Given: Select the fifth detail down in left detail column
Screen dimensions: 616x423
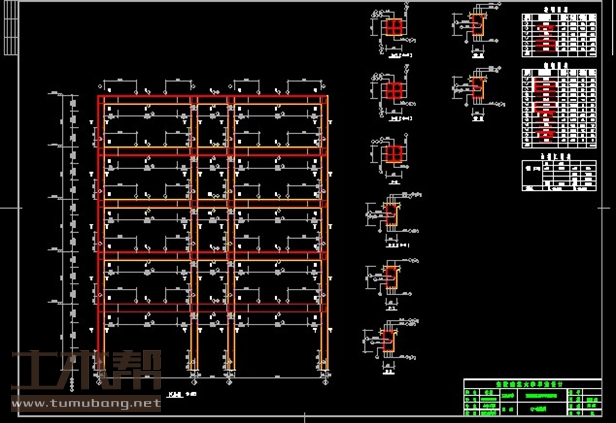Looking at the screenshot, I should (x=395, y=277).
